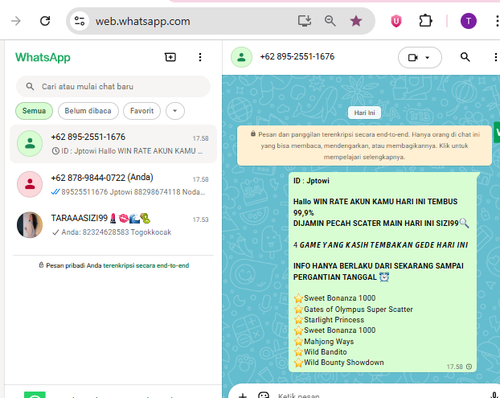The width and height of the screenshot is (500, 398).
Task: Click the green avatar of the +62 895 chat row
Action: (30, 144)
